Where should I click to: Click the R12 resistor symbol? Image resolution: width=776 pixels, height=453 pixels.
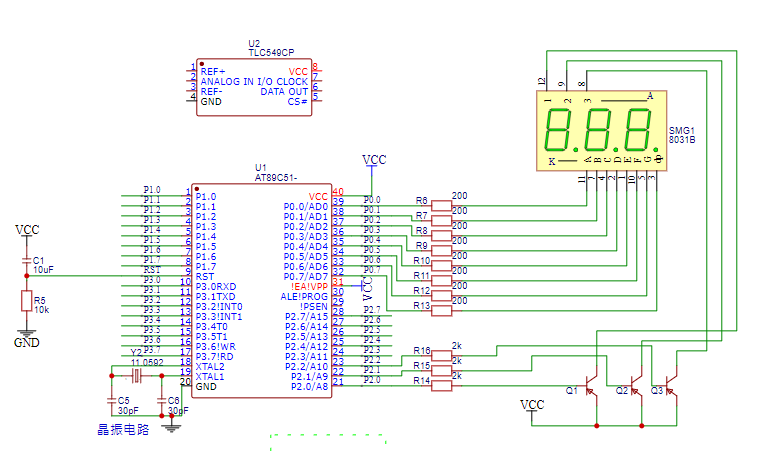tap(441, 296)
